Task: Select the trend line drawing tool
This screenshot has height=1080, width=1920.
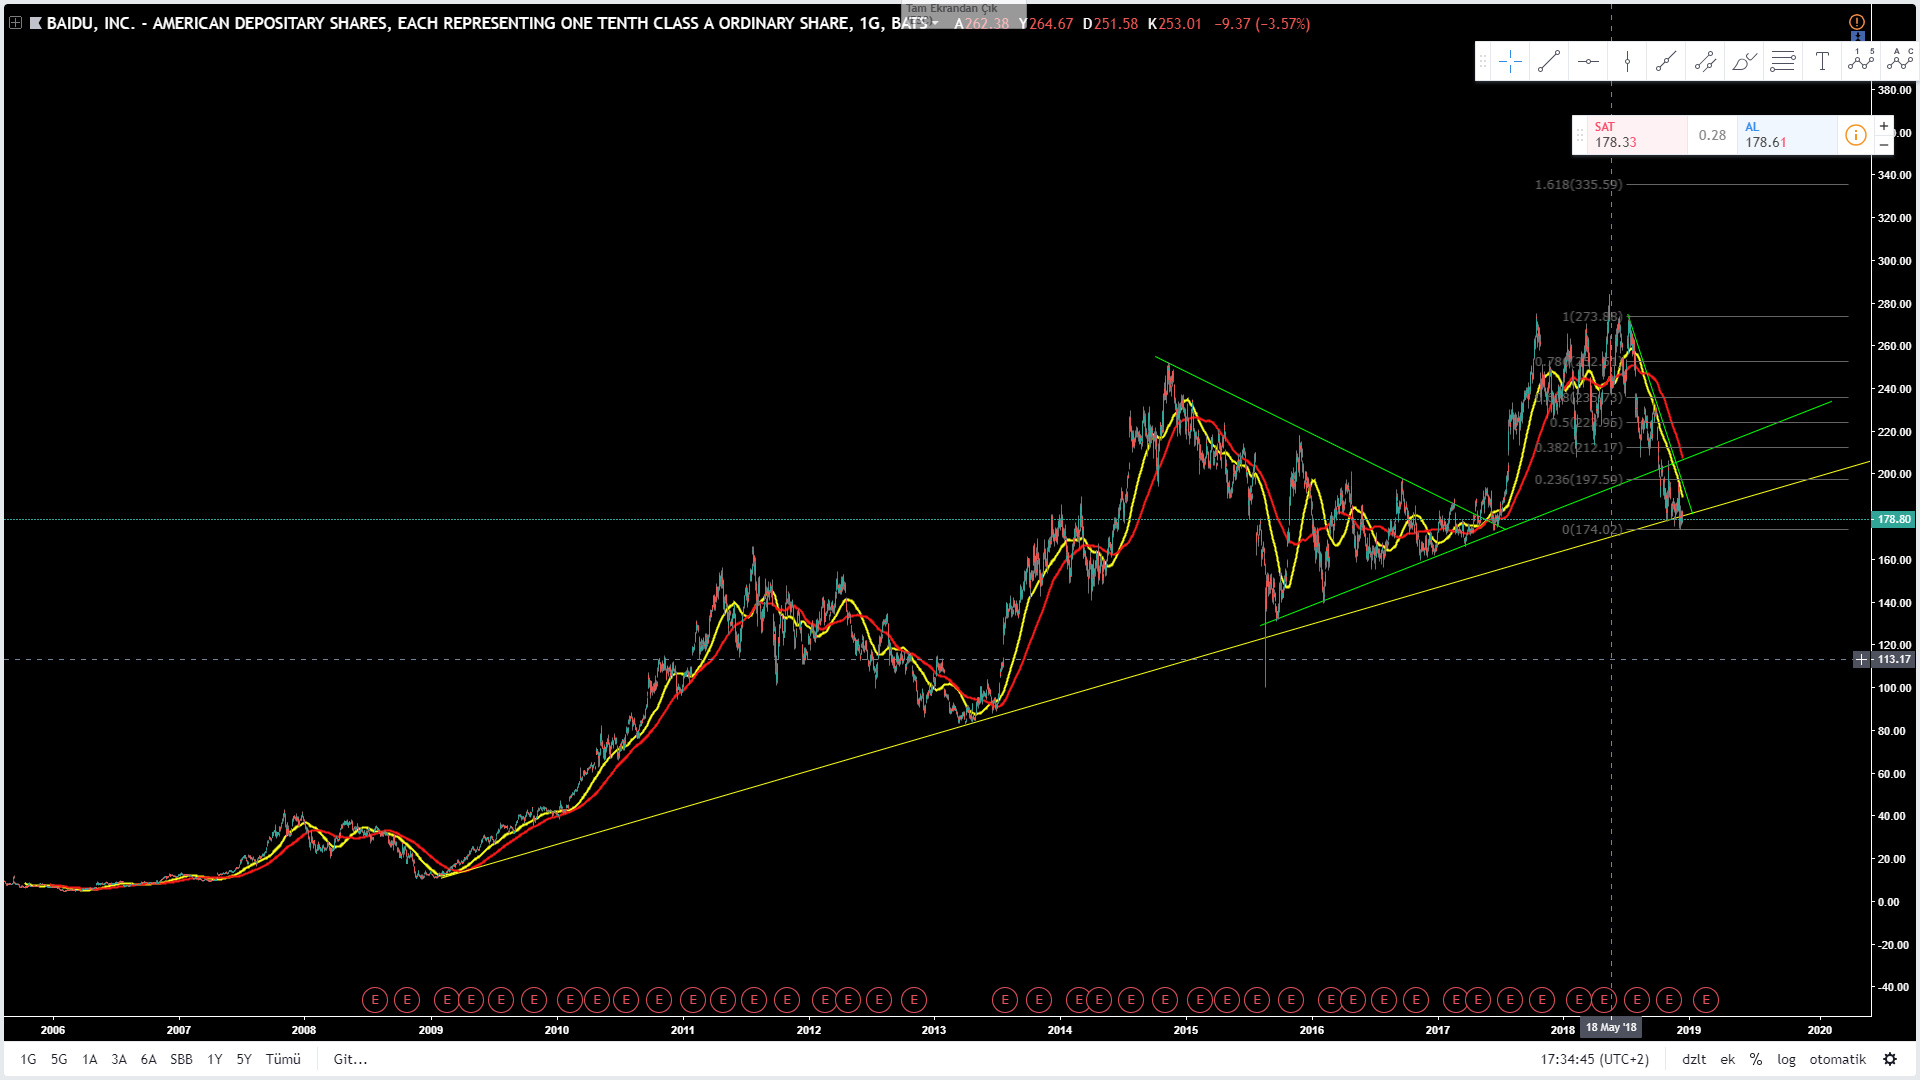Action: pyautogui.click(x=1549, y=62)
